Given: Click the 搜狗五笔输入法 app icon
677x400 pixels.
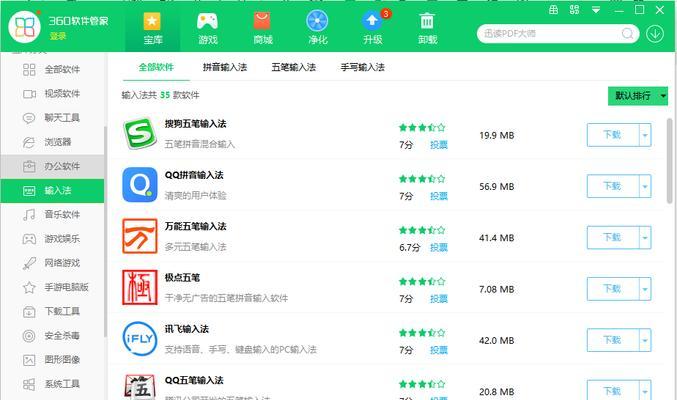Looking at the screenshot, I should [x=139, y=133].
